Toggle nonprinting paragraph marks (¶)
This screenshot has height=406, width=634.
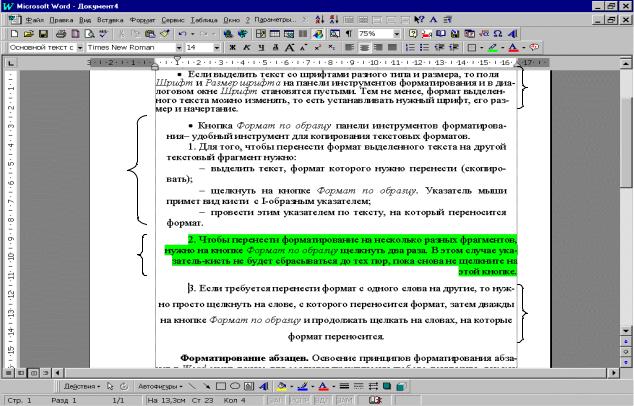(x=348, y=34)
